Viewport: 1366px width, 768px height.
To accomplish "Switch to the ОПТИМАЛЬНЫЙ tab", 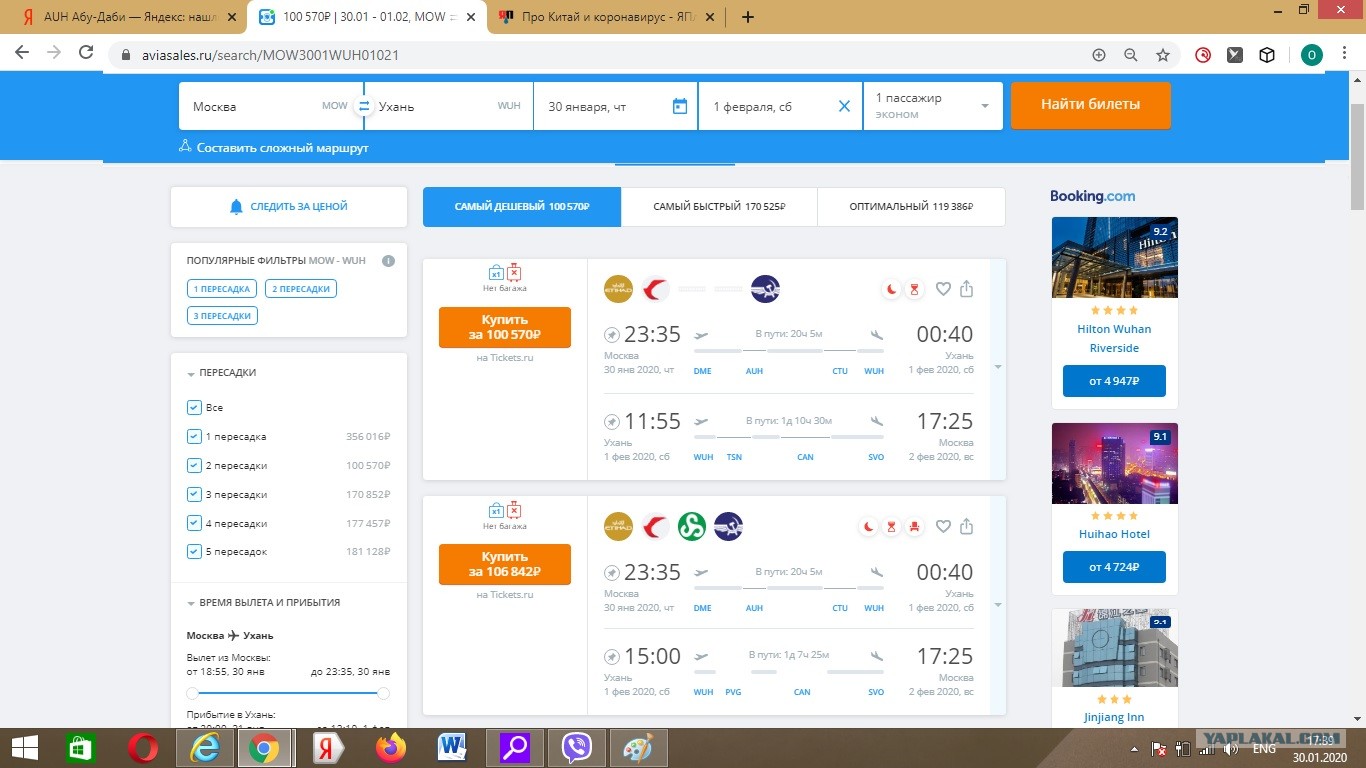I will [x=911, y=207].
